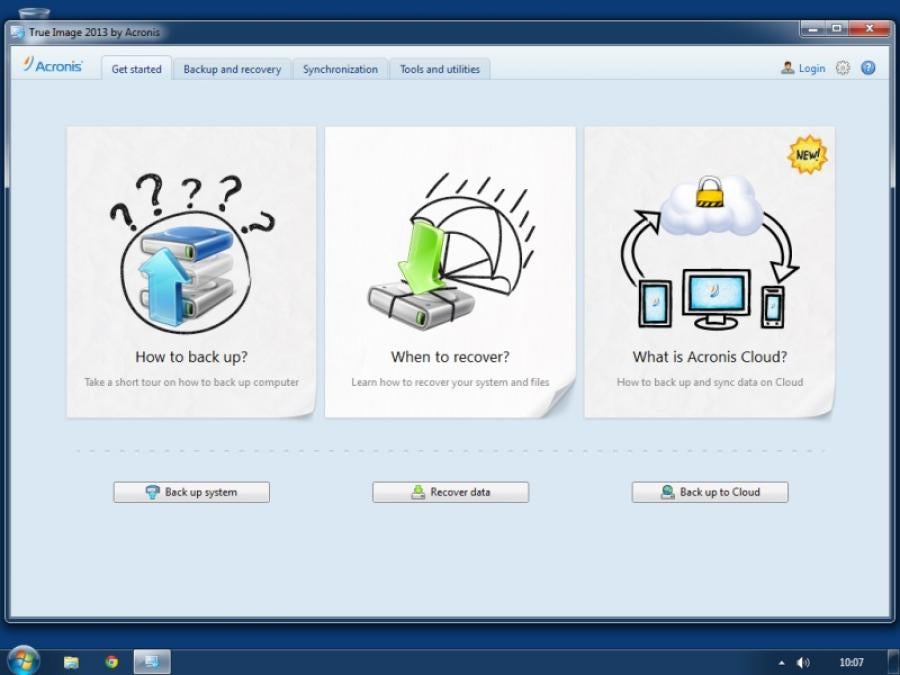Show hidden tray icons arrow
This screenshot has height=675, width=900.
(x=781, y=663)
